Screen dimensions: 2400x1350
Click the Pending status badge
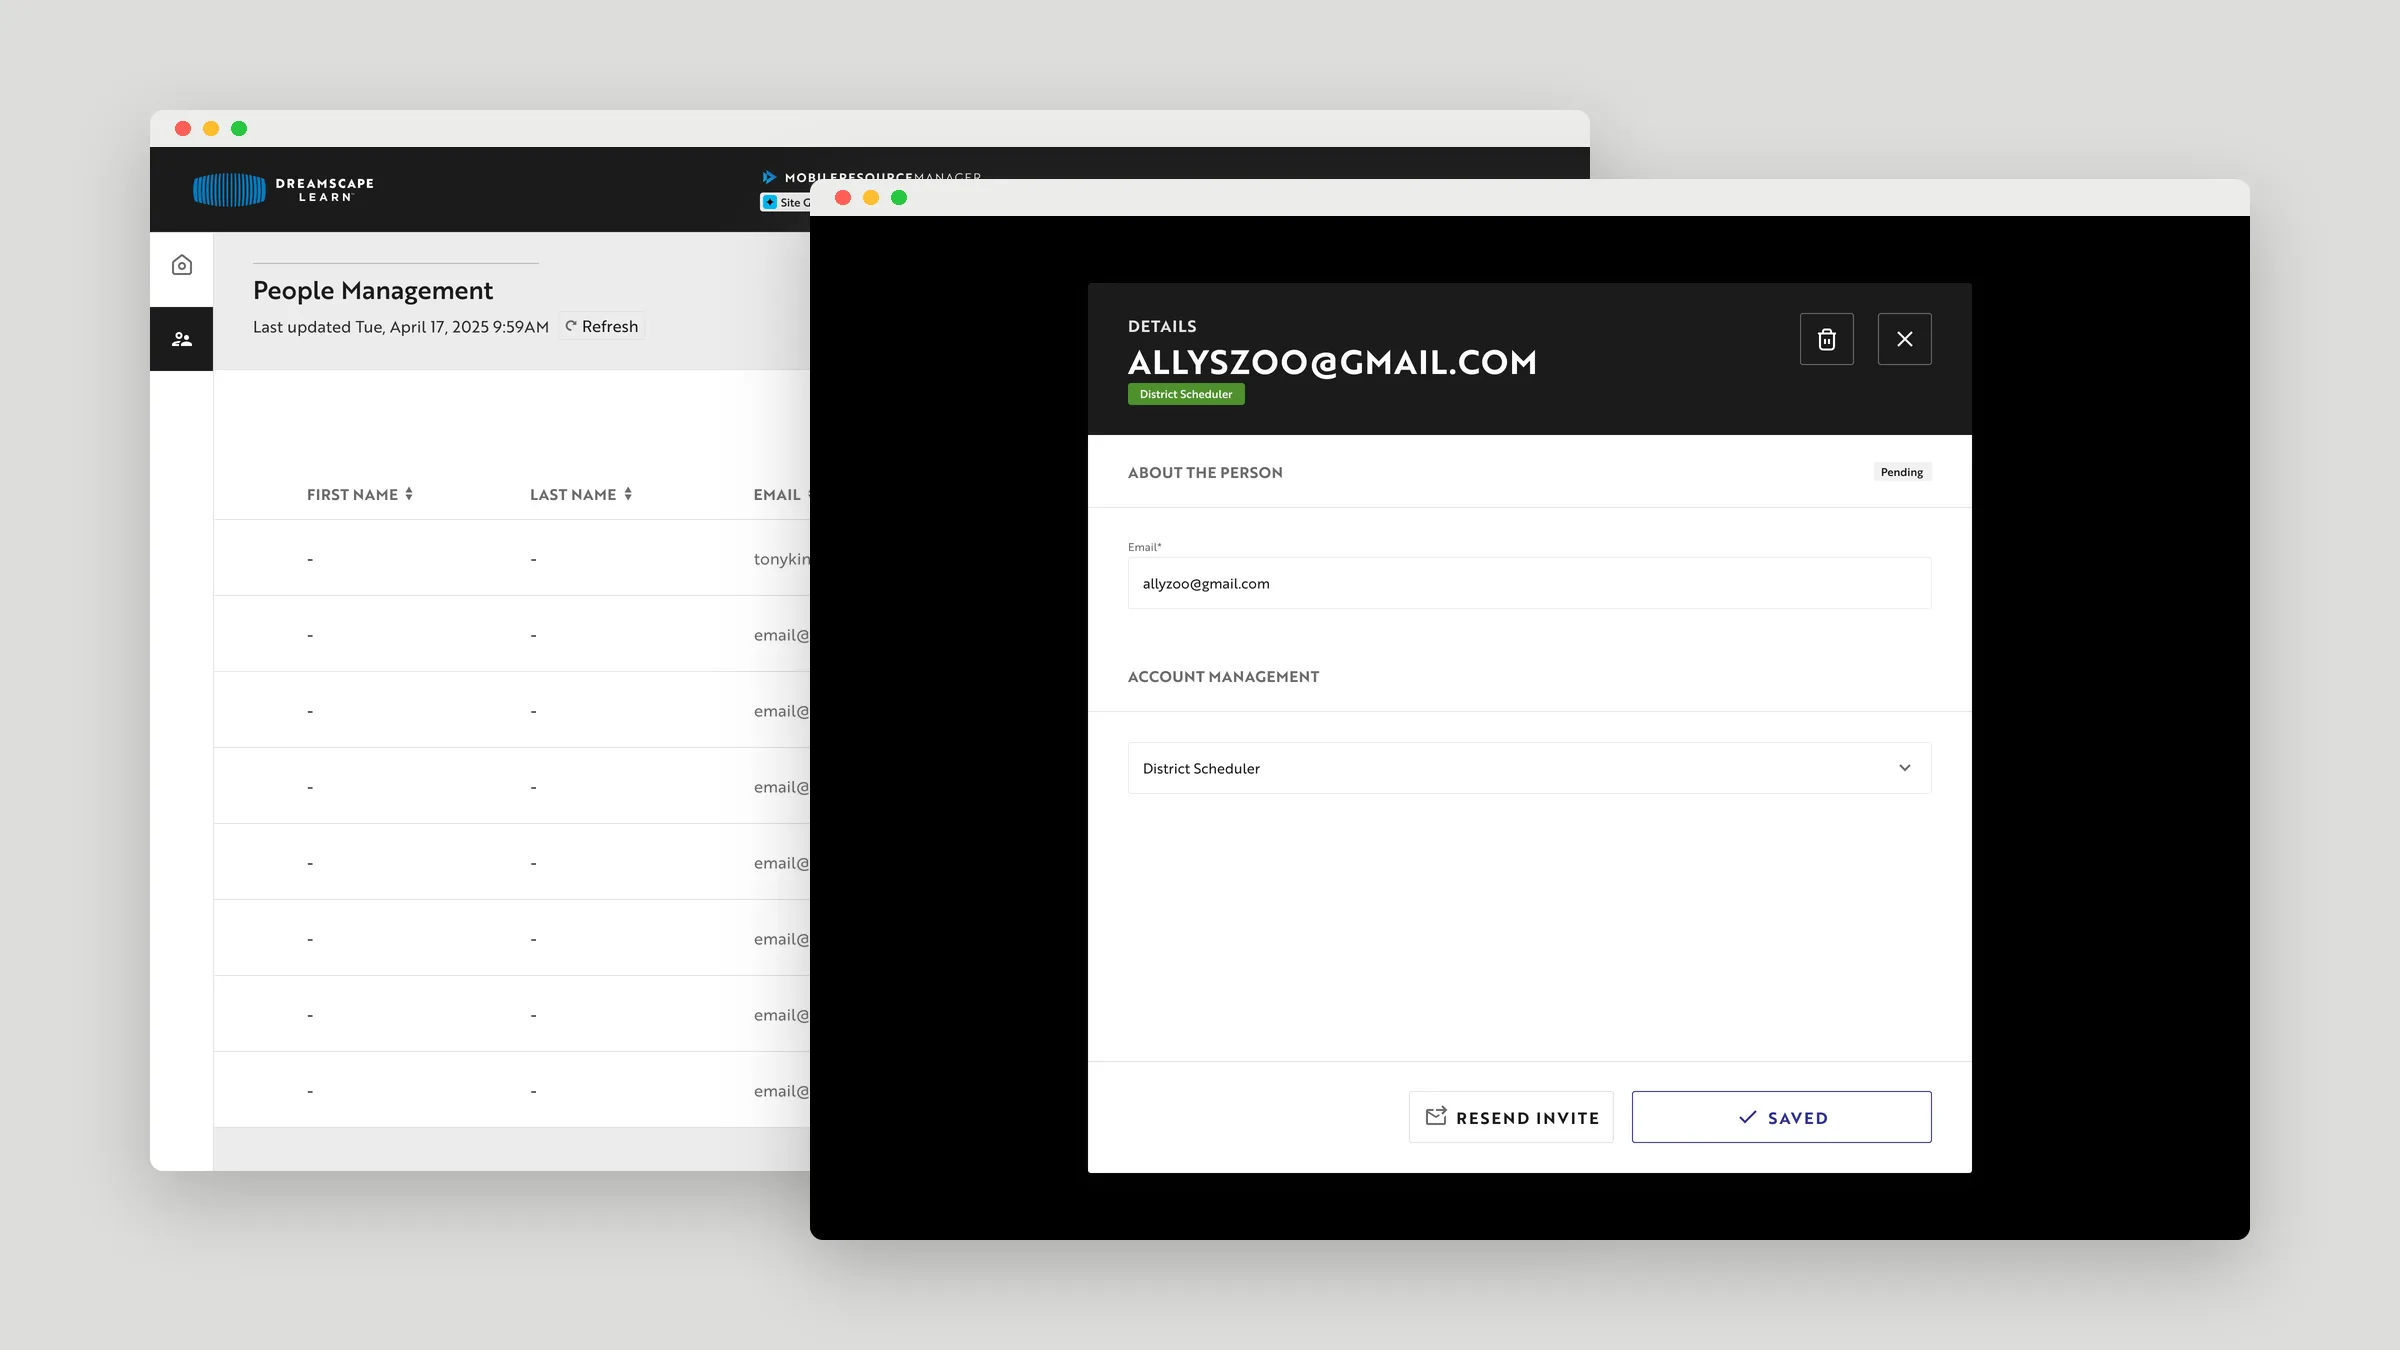tap(1901, 472)
